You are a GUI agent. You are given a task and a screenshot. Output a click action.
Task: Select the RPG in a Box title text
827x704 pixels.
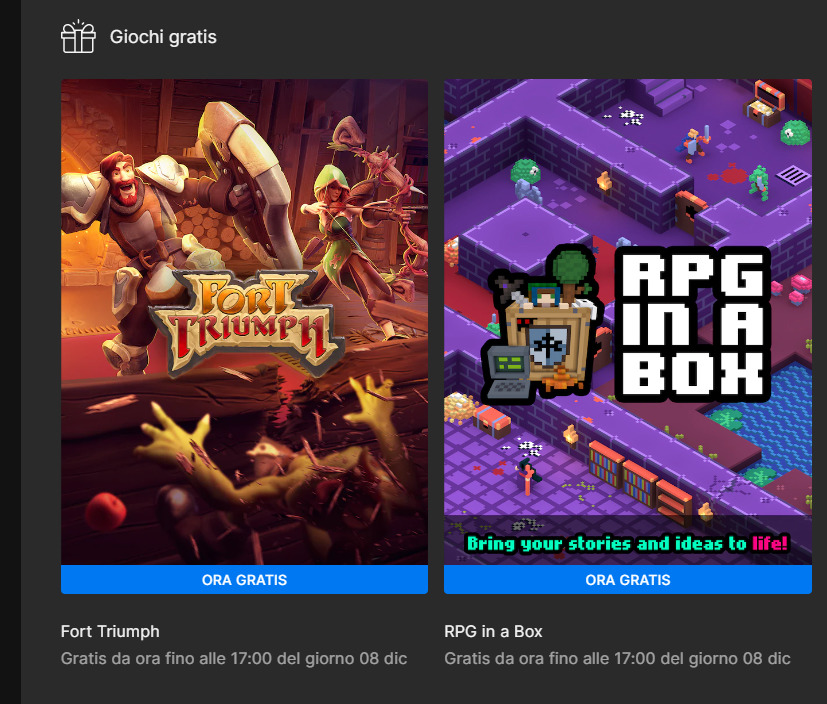(x=493, y=631)
